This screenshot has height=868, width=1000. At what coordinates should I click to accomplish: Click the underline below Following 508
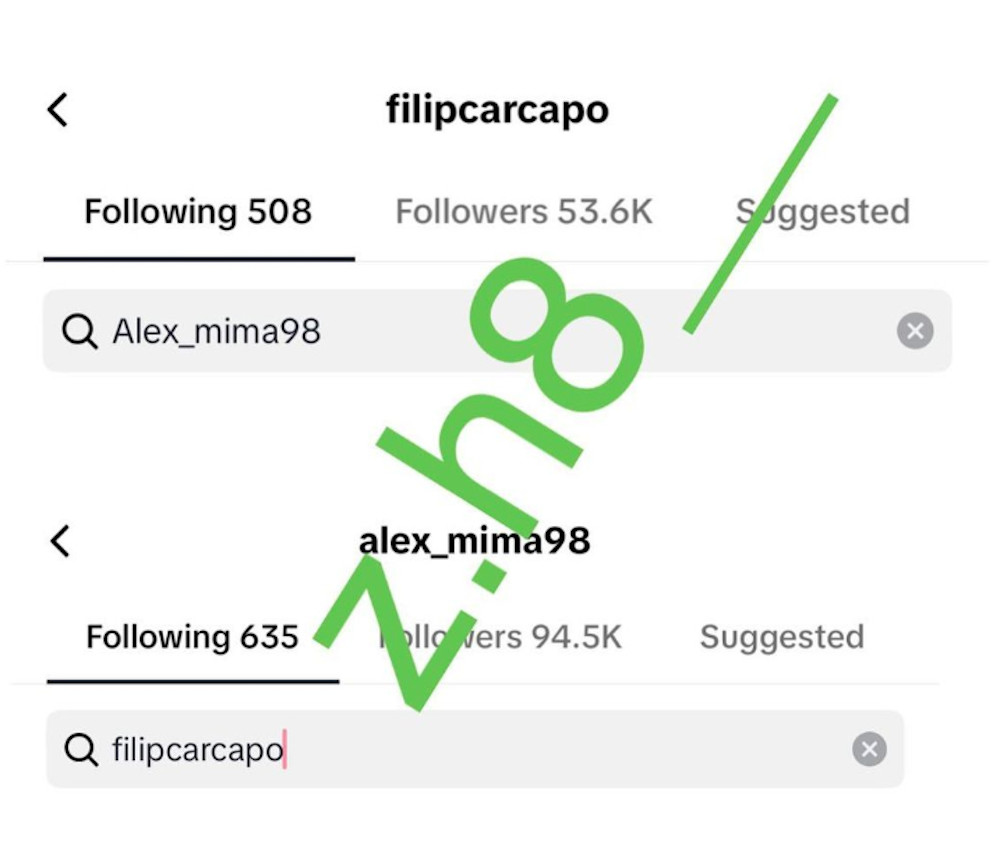[198, 259]
